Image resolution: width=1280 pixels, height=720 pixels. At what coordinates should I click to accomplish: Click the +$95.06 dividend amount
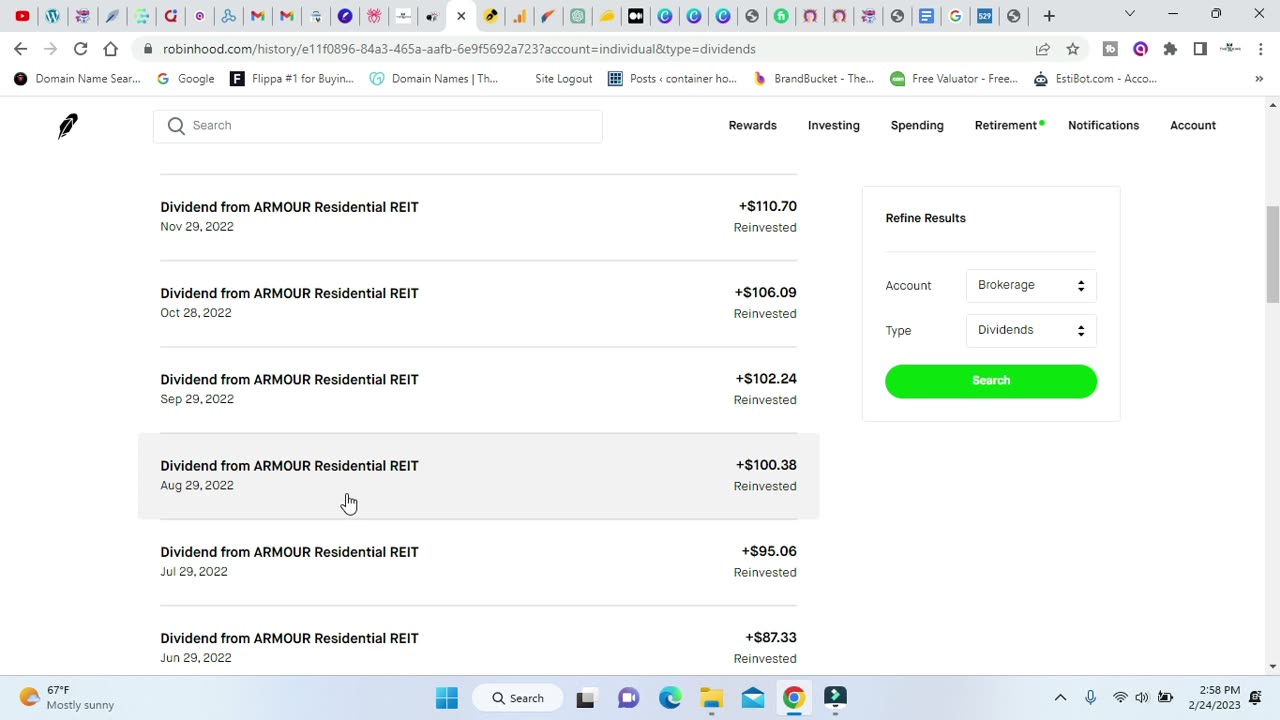769,551
